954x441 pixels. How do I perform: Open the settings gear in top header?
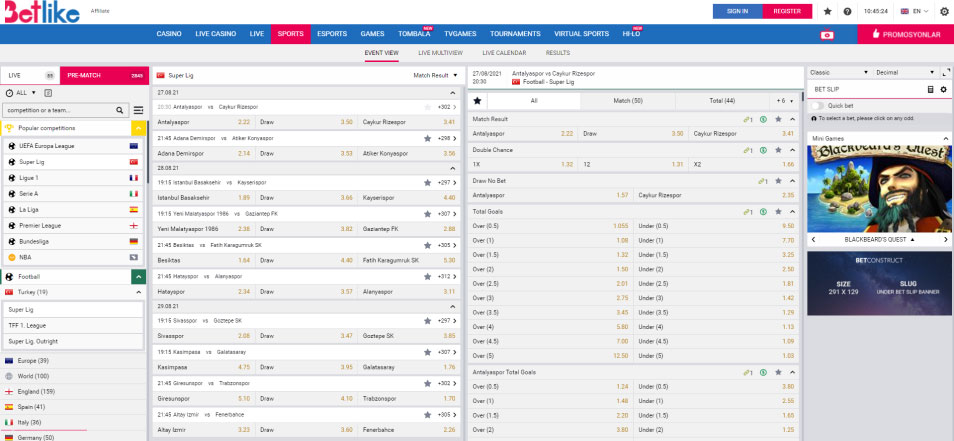944,11
